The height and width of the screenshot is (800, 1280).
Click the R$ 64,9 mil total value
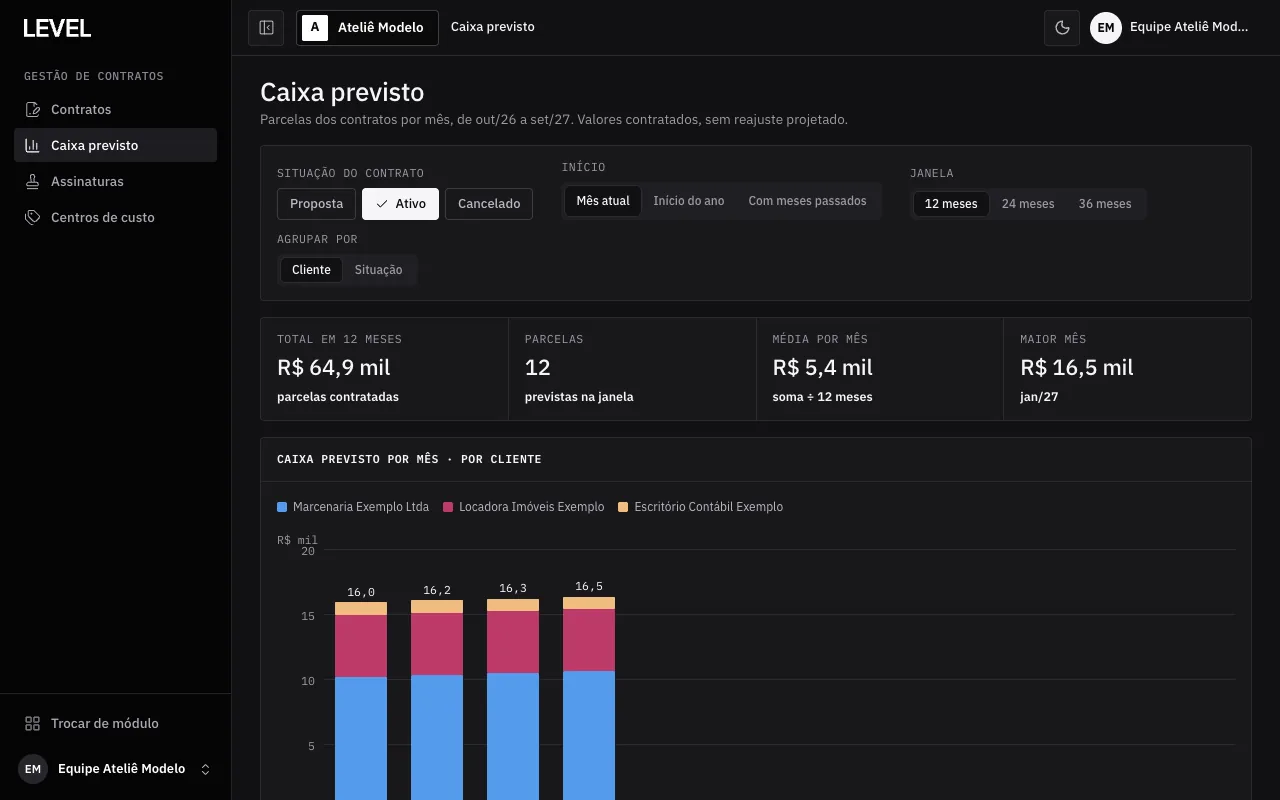pos(334,367)
